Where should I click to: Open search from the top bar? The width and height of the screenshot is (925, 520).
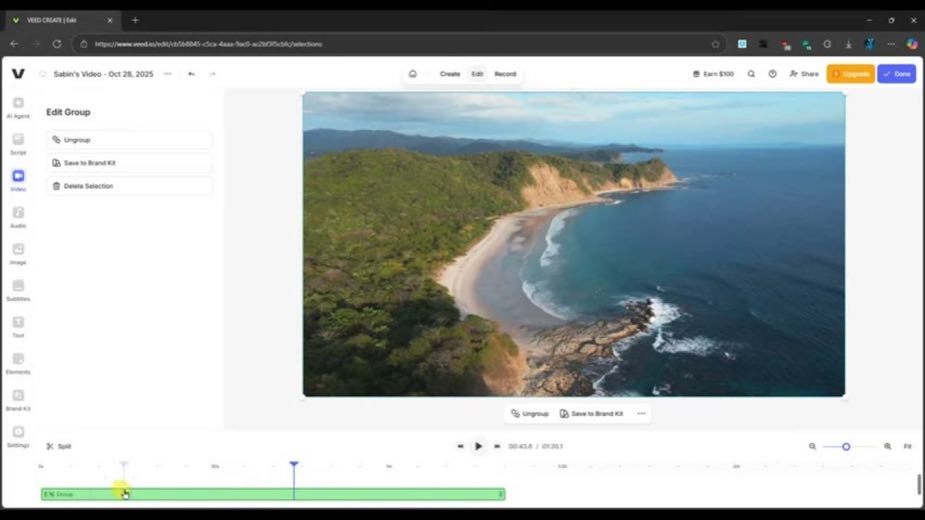pos(751,74)
